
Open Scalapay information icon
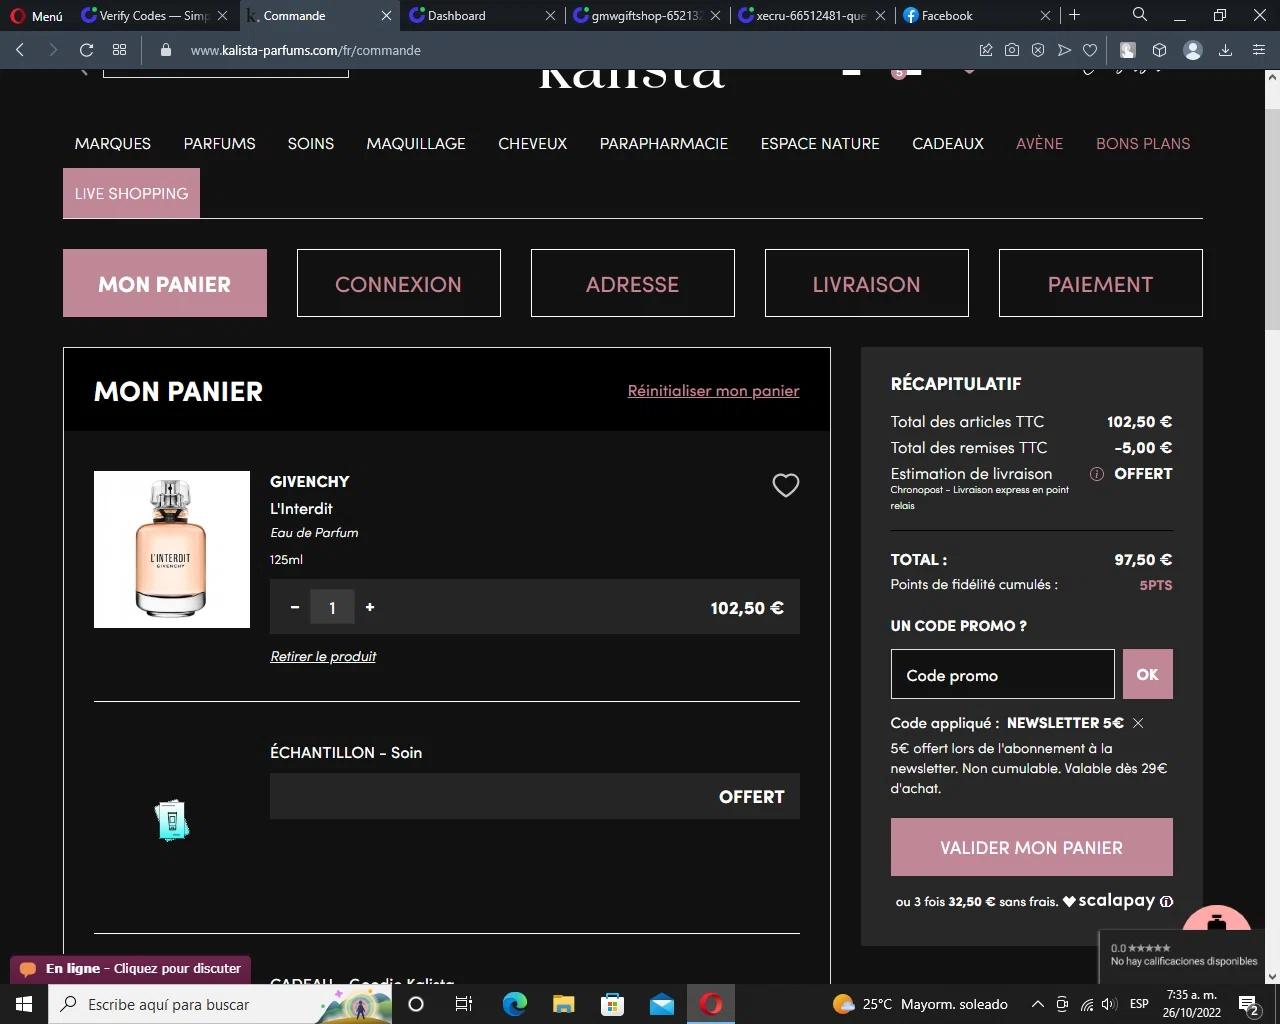[1166, 901]
